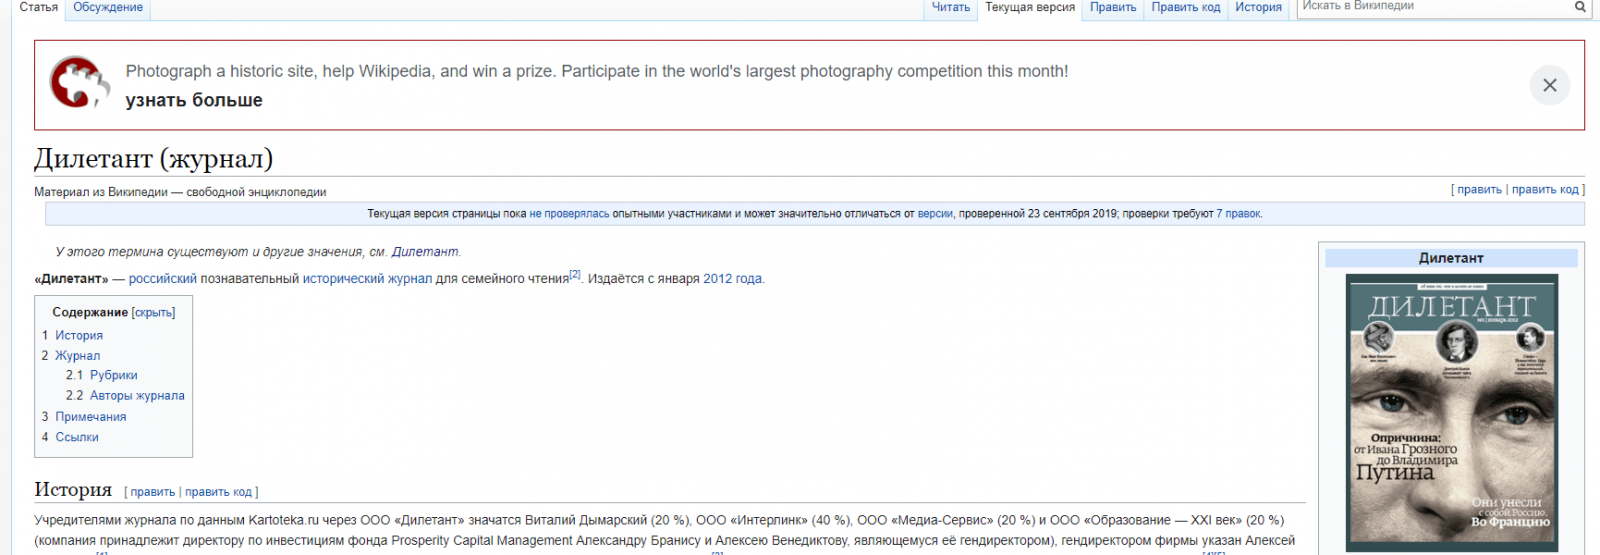This screenshot has height=555, width=1600.
Task: Open the Дилетант disambiguation link
Action: [x=425, y=252]
